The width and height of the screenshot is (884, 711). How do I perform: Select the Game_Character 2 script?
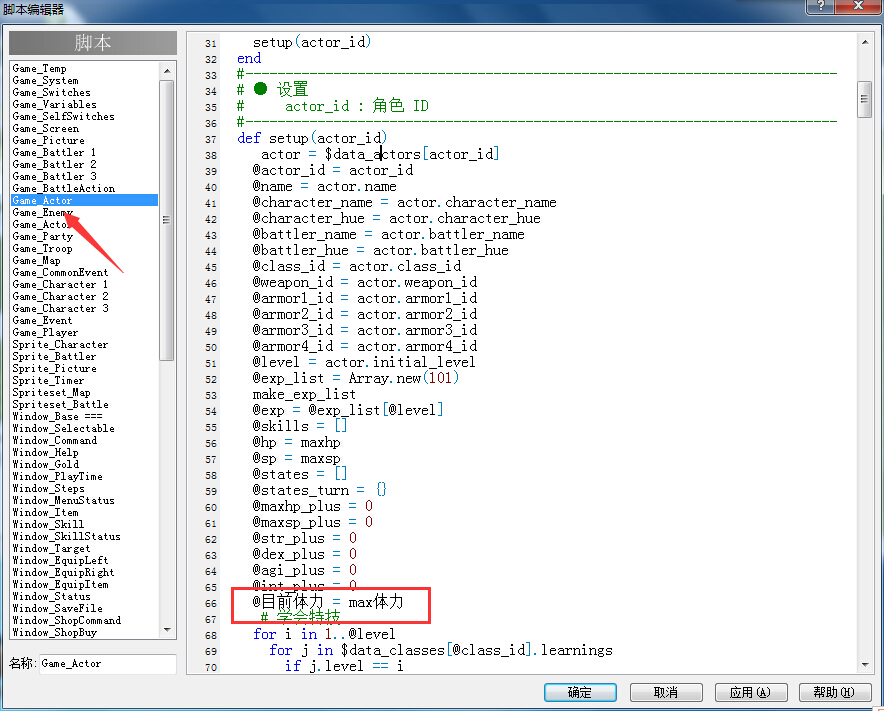pyautogui.click(x=60, y=297)
